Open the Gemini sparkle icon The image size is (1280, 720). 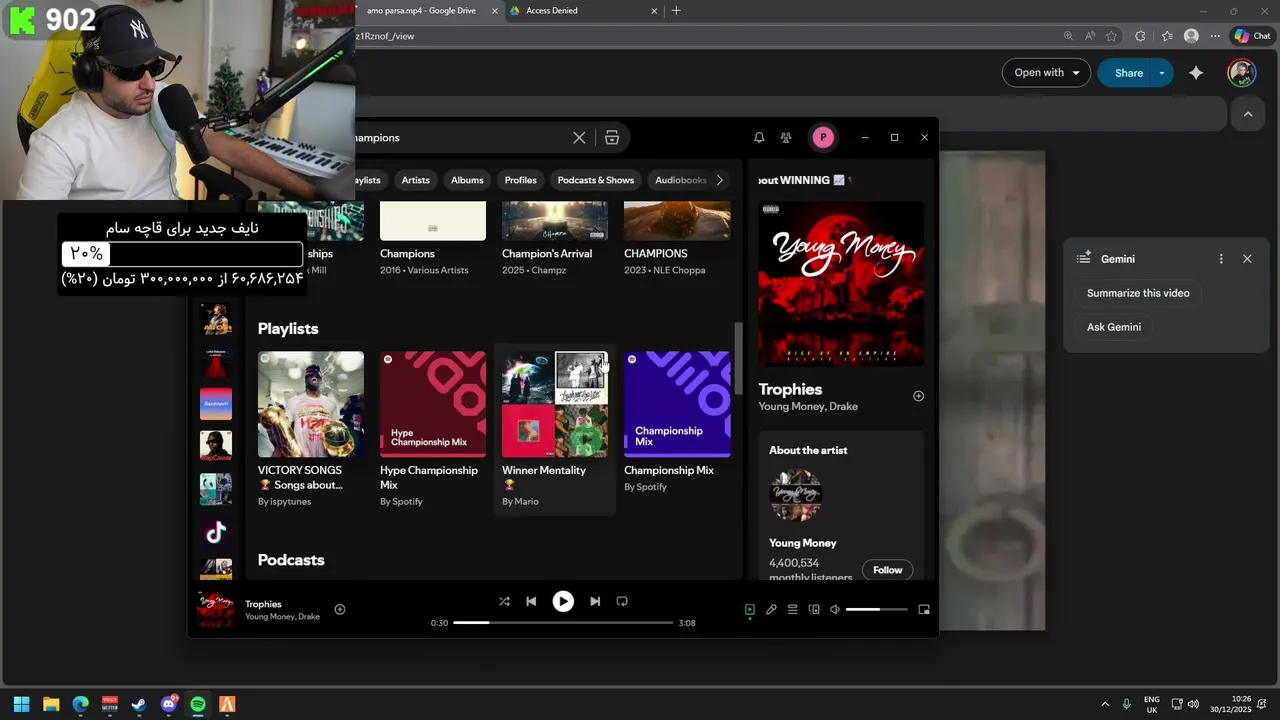tap(1196, 73)
